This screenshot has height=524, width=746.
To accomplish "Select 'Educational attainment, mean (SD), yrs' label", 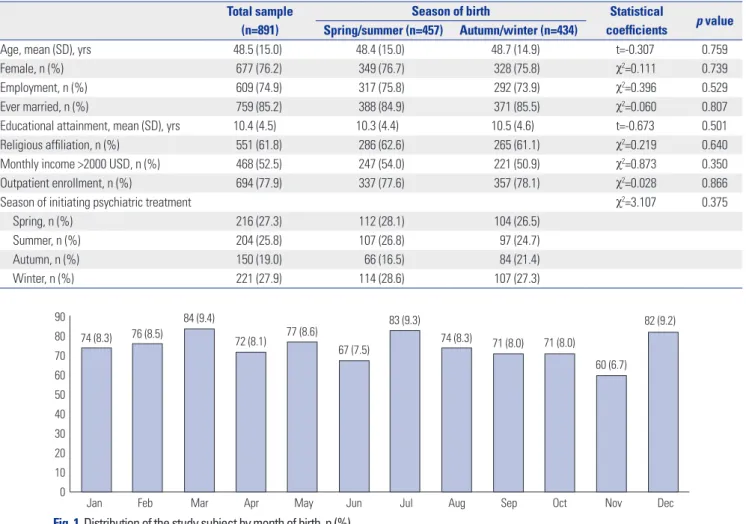I will [x=90, y=126].
